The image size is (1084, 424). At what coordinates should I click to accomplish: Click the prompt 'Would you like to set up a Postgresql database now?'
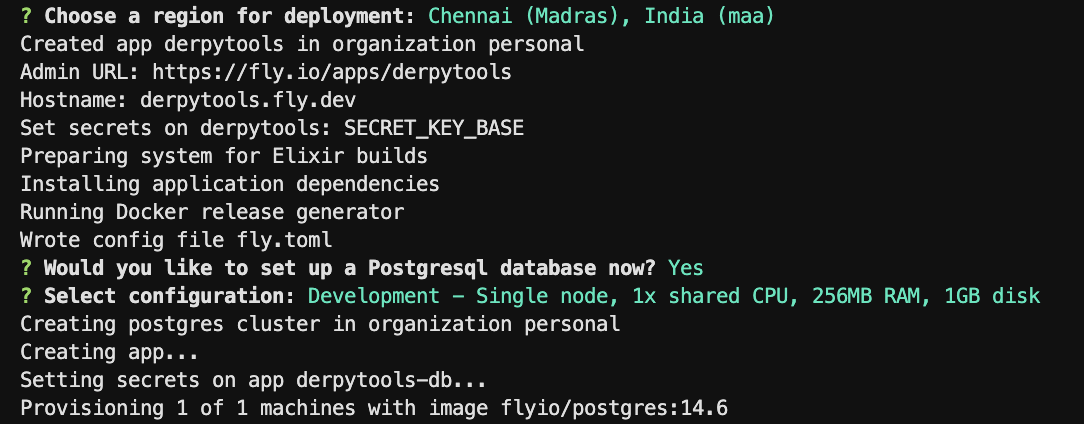pos(350,268)
